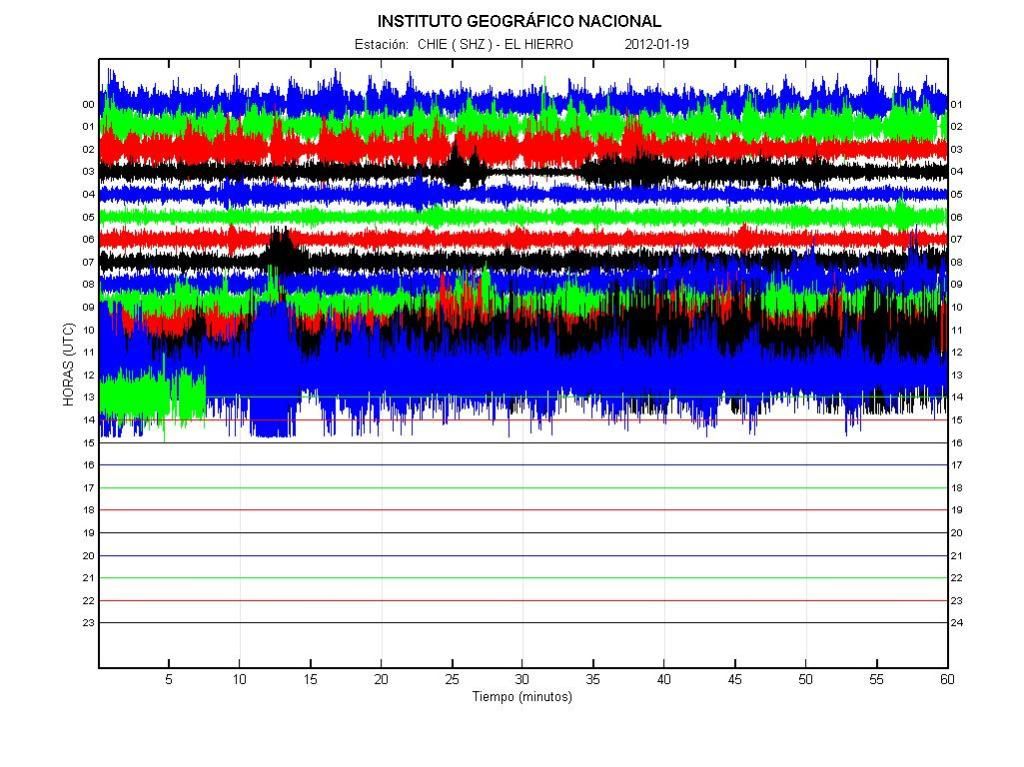Select the Tiempo (minutos) axis label
This screenshot has height=767, width=1024.
(x=522, y=697)
